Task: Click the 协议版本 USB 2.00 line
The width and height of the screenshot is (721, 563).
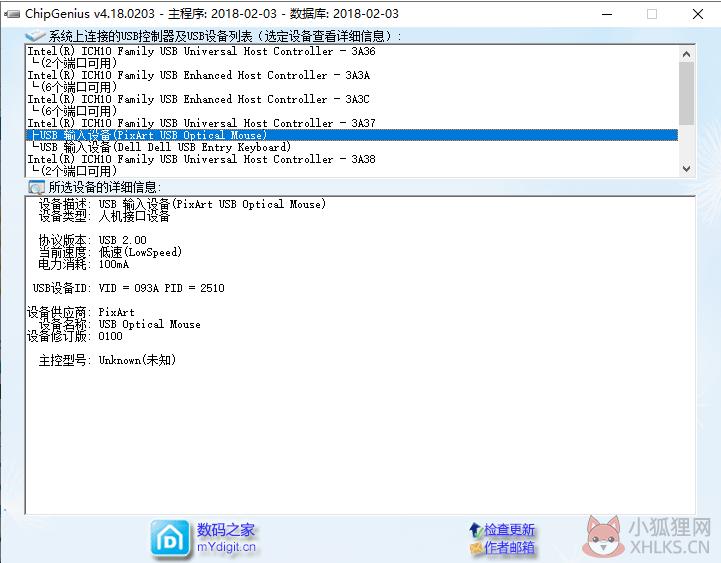Action: (x=92, y=240)
